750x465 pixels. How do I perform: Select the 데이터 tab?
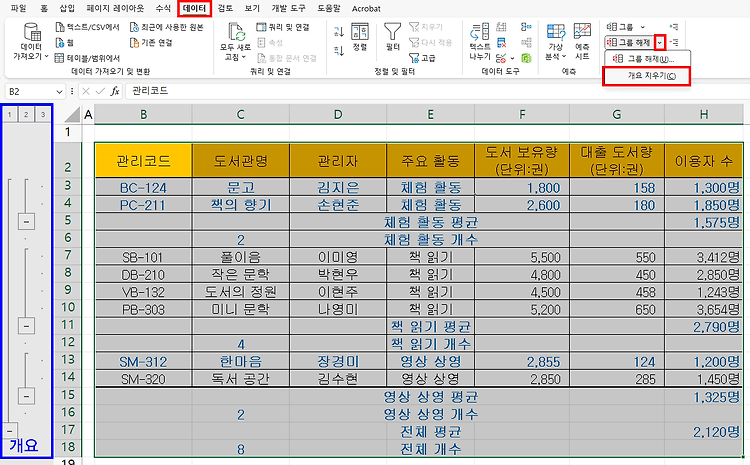point(194,8)
